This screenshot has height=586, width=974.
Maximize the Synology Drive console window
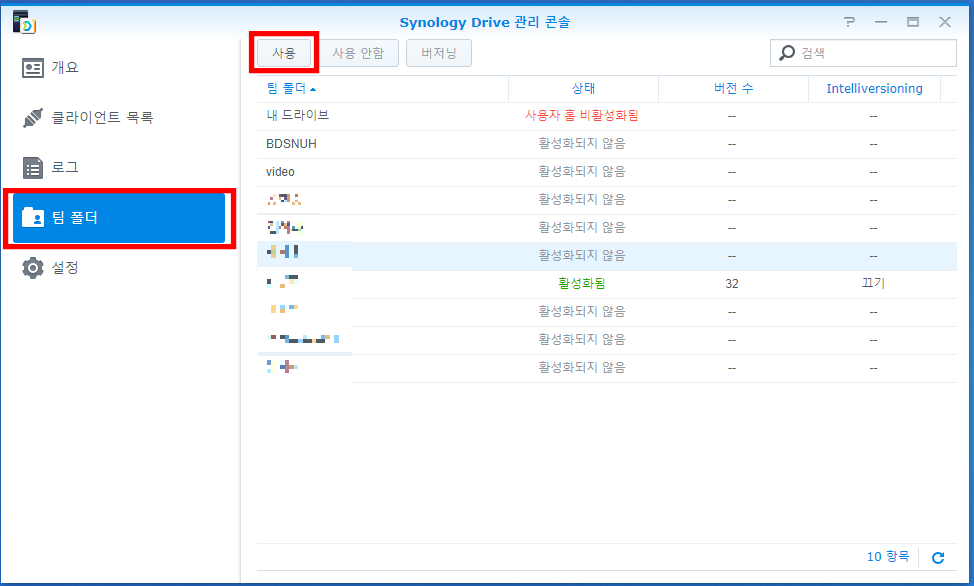[913, 22]
